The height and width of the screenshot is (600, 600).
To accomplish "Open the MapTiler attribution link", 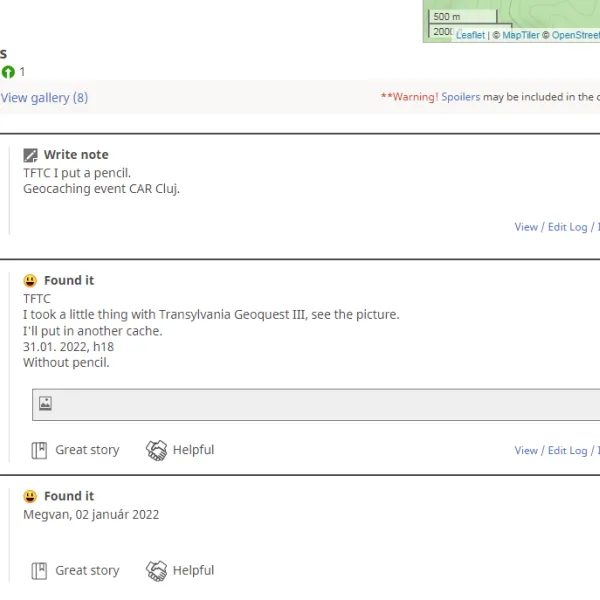I will point(520,35).
